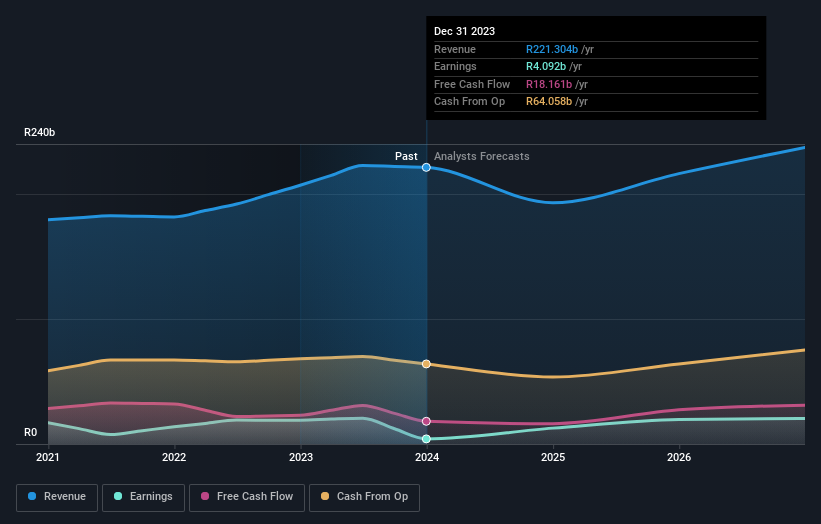Toggle the Revenue legend button

(x=57, y=497)
